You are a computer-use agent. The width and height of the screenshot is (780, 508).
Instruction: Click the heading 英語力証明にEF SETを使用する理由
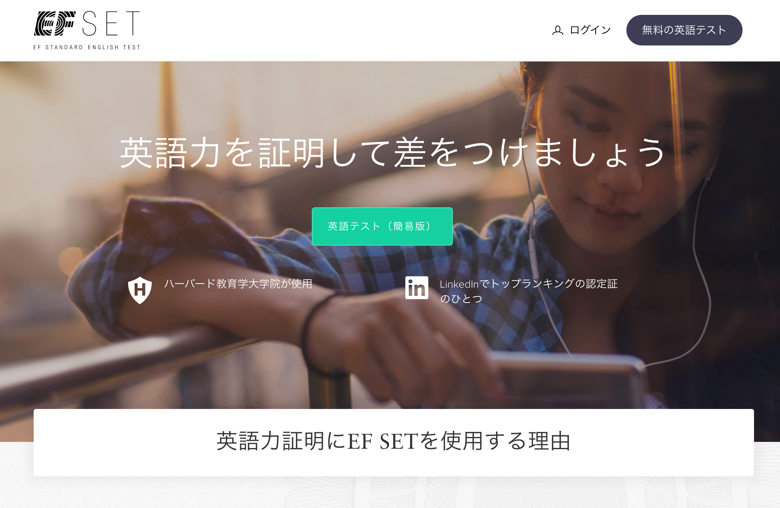click(393, 441)
